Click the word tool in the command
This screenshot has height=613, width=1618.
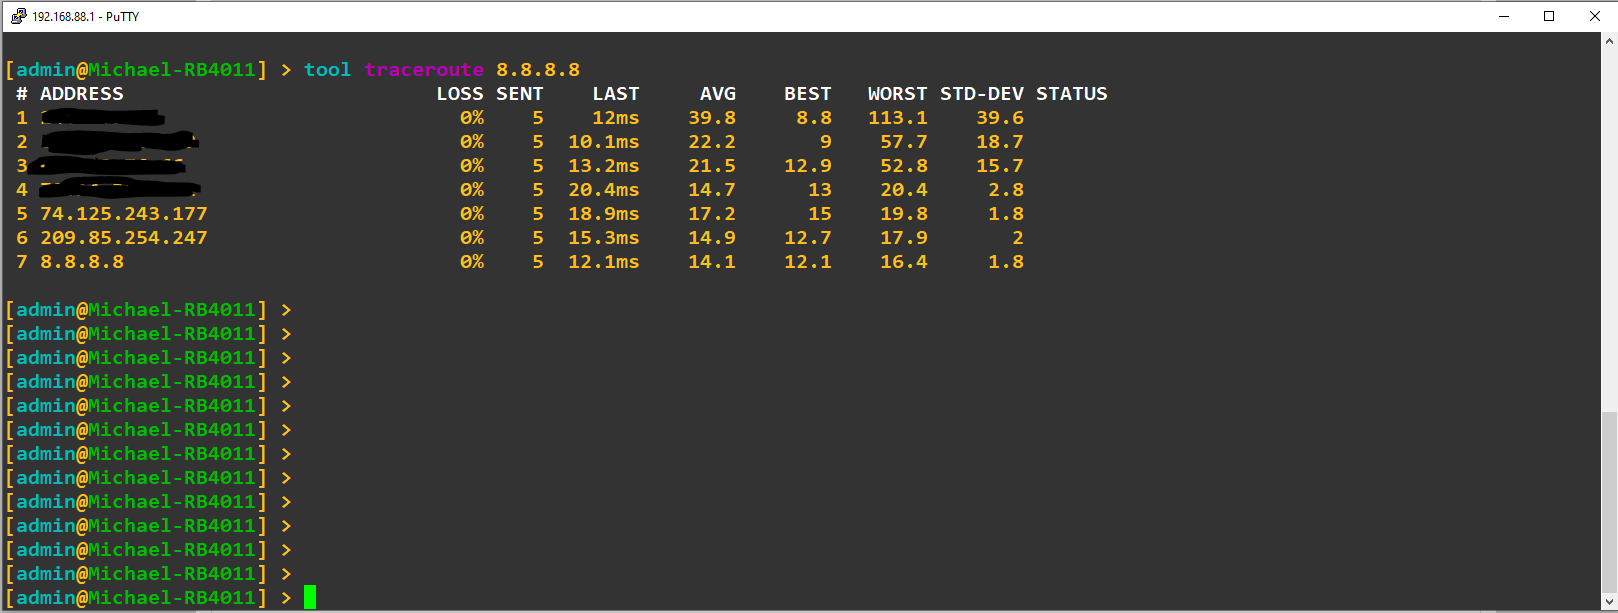(328, 70)
